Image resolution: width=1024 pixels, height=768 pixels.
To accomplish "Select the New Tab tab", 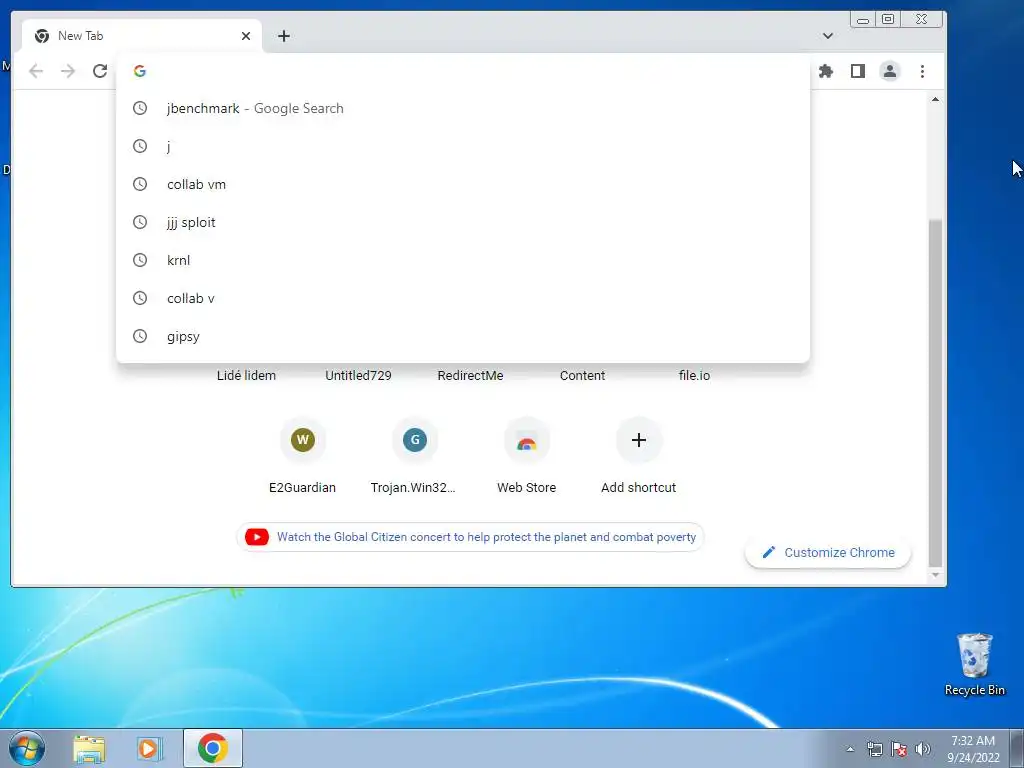I will tap(142, 36).
